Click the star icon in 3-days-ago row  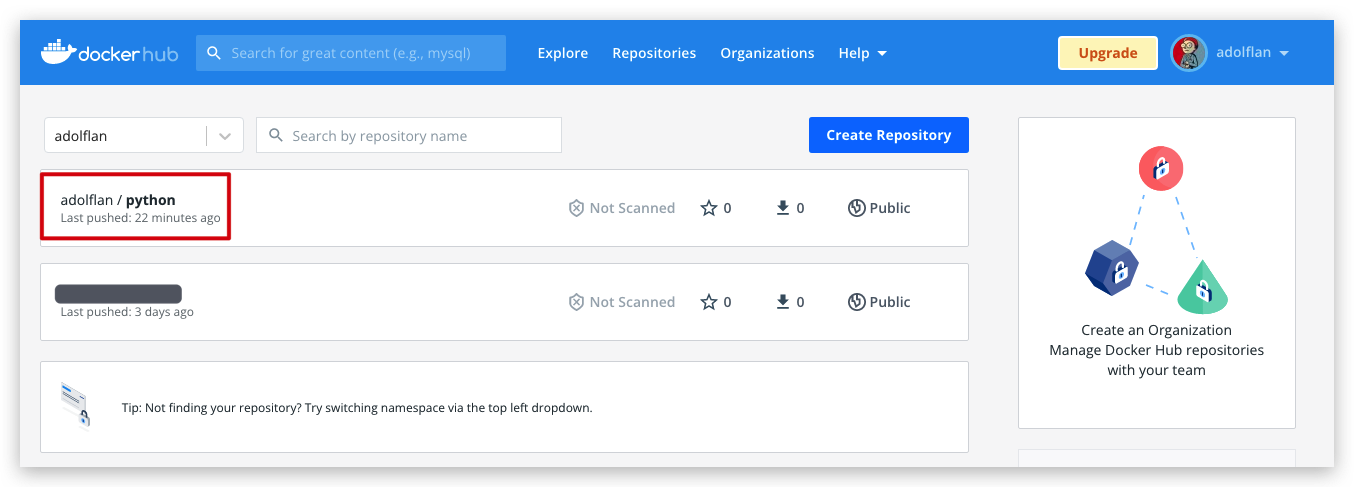coord(709,302)
